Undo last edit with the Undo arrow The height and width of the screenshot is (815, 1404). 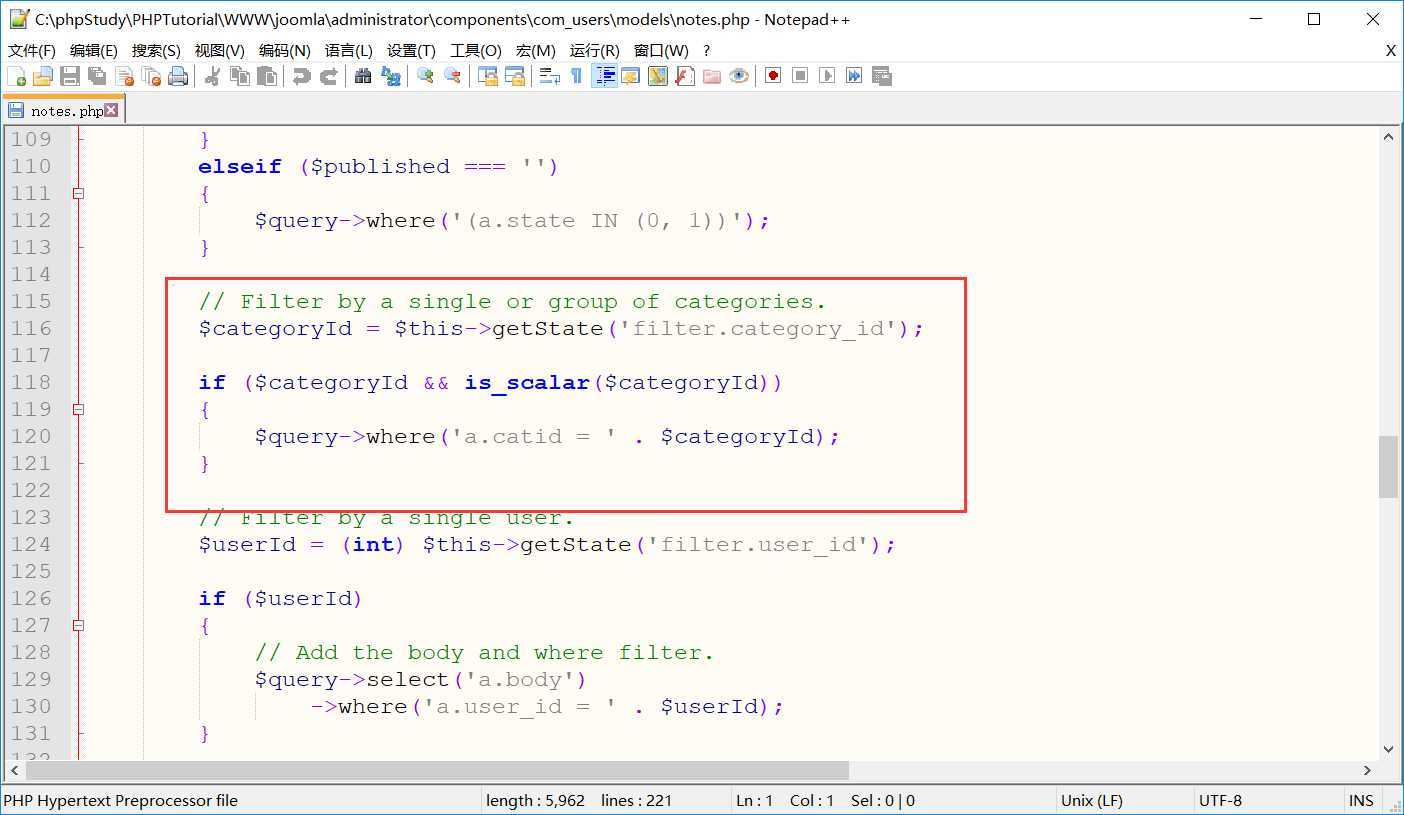(301, 76)
